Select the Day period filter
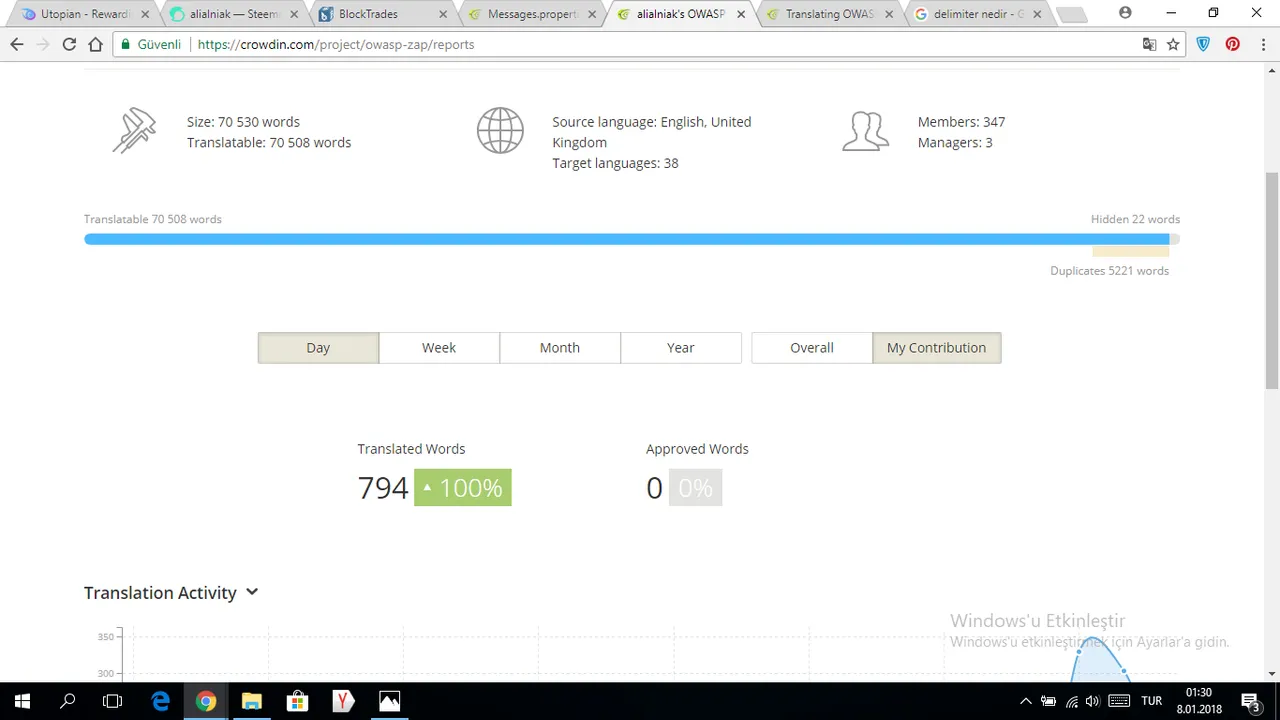This screenshot has width=1280, height=720. click(318, 347)
